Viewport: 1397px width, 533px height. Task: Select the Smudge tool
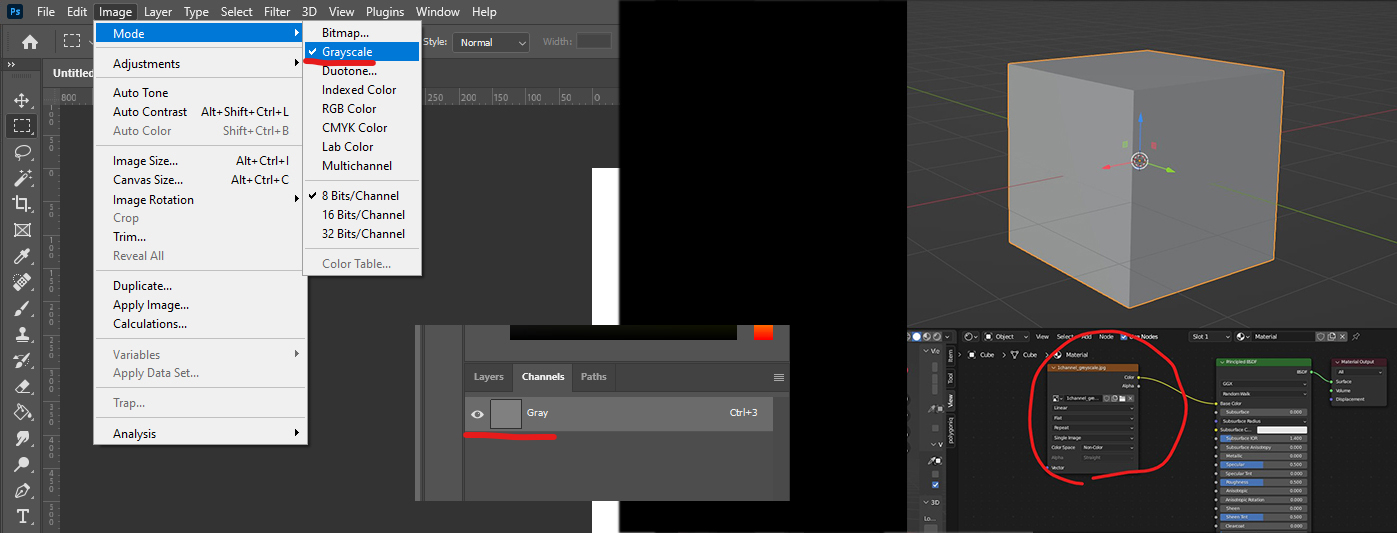point(21,438)
